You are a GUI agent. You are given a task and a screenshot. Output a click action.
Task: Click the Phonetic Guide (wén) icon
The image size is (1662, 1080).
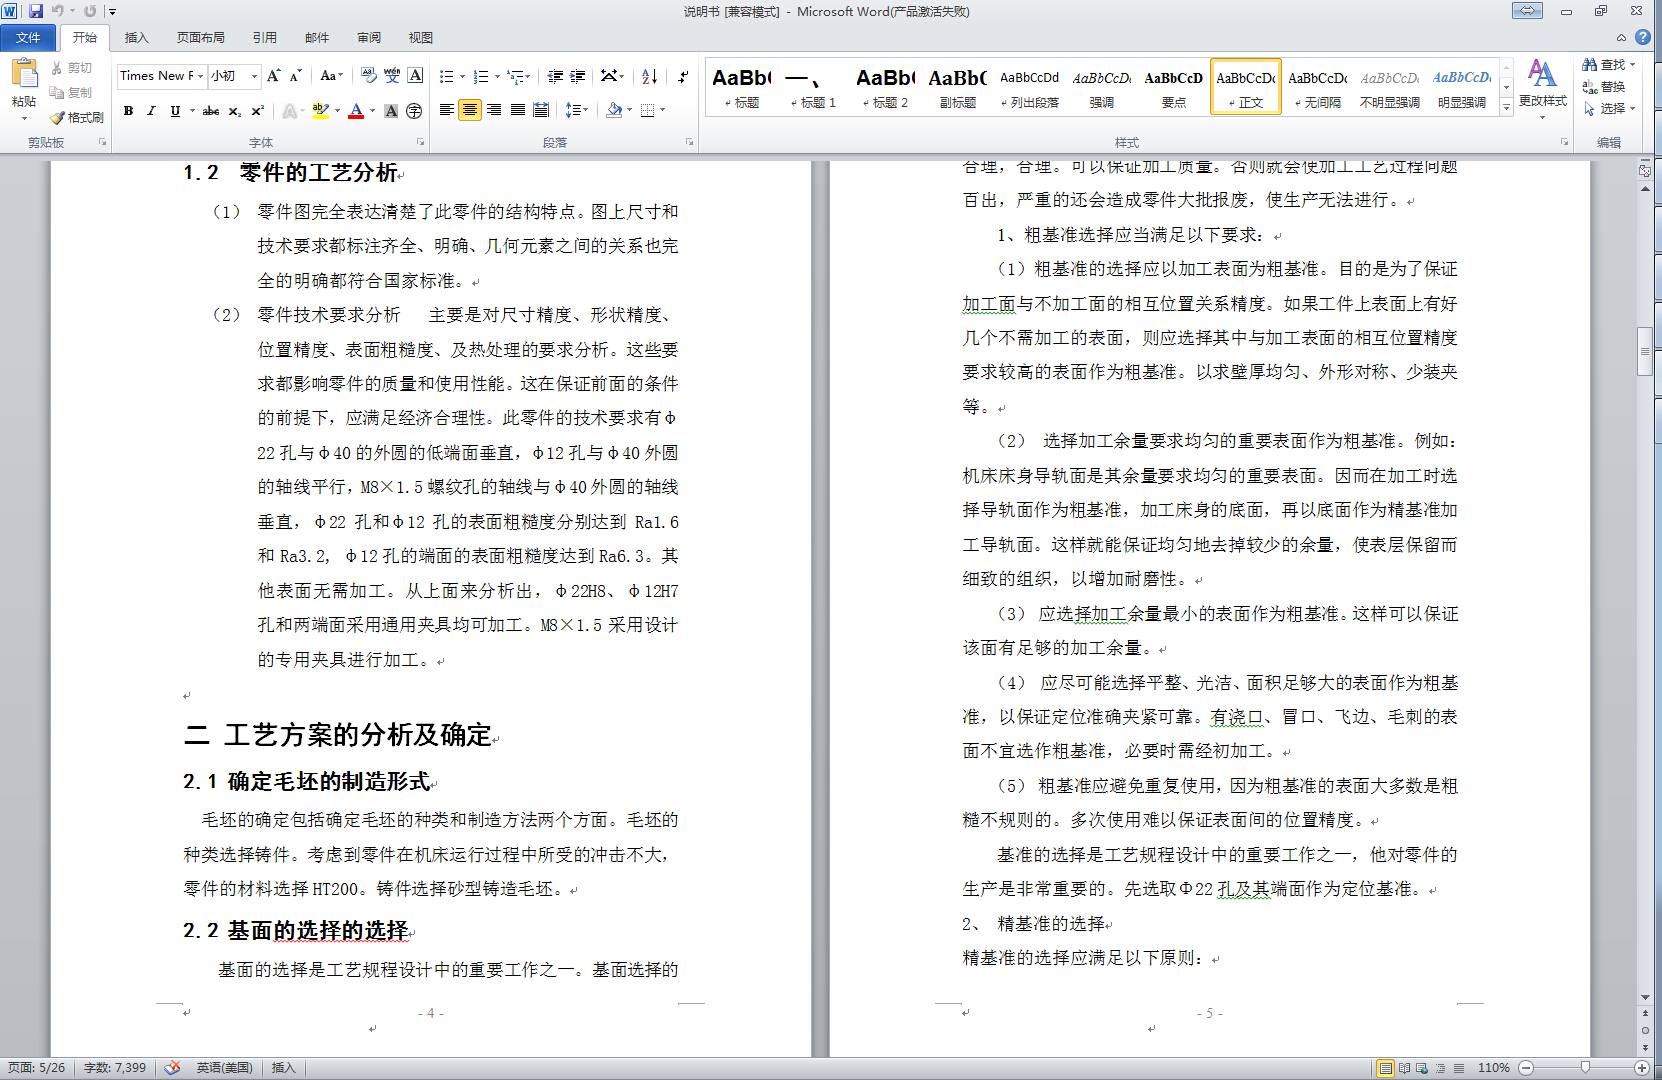coord(392,76)
